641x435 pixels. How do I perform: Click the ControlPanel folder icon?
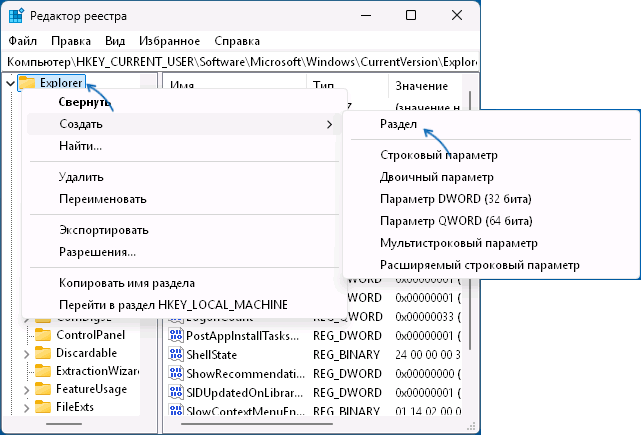43,335
